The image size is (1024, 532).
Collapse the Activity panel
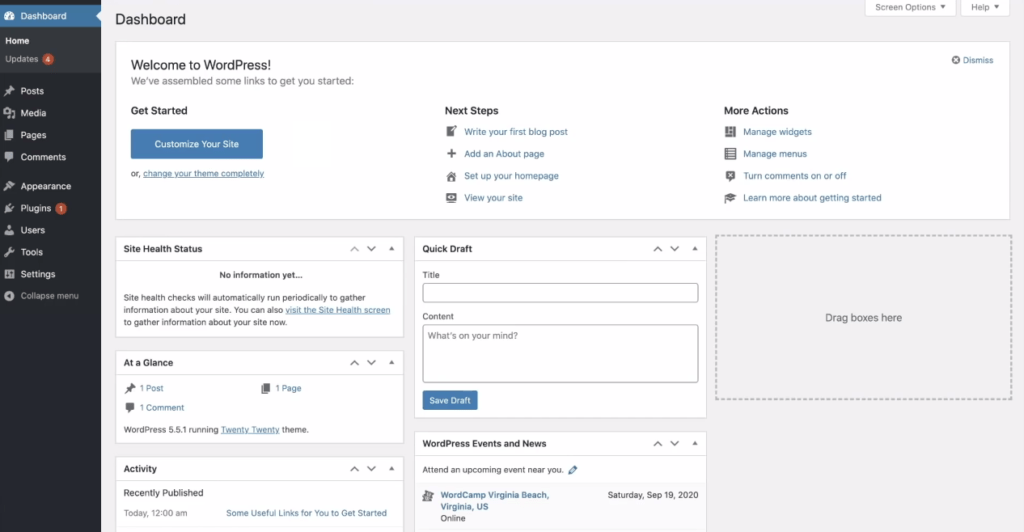[x=392, y=469]
